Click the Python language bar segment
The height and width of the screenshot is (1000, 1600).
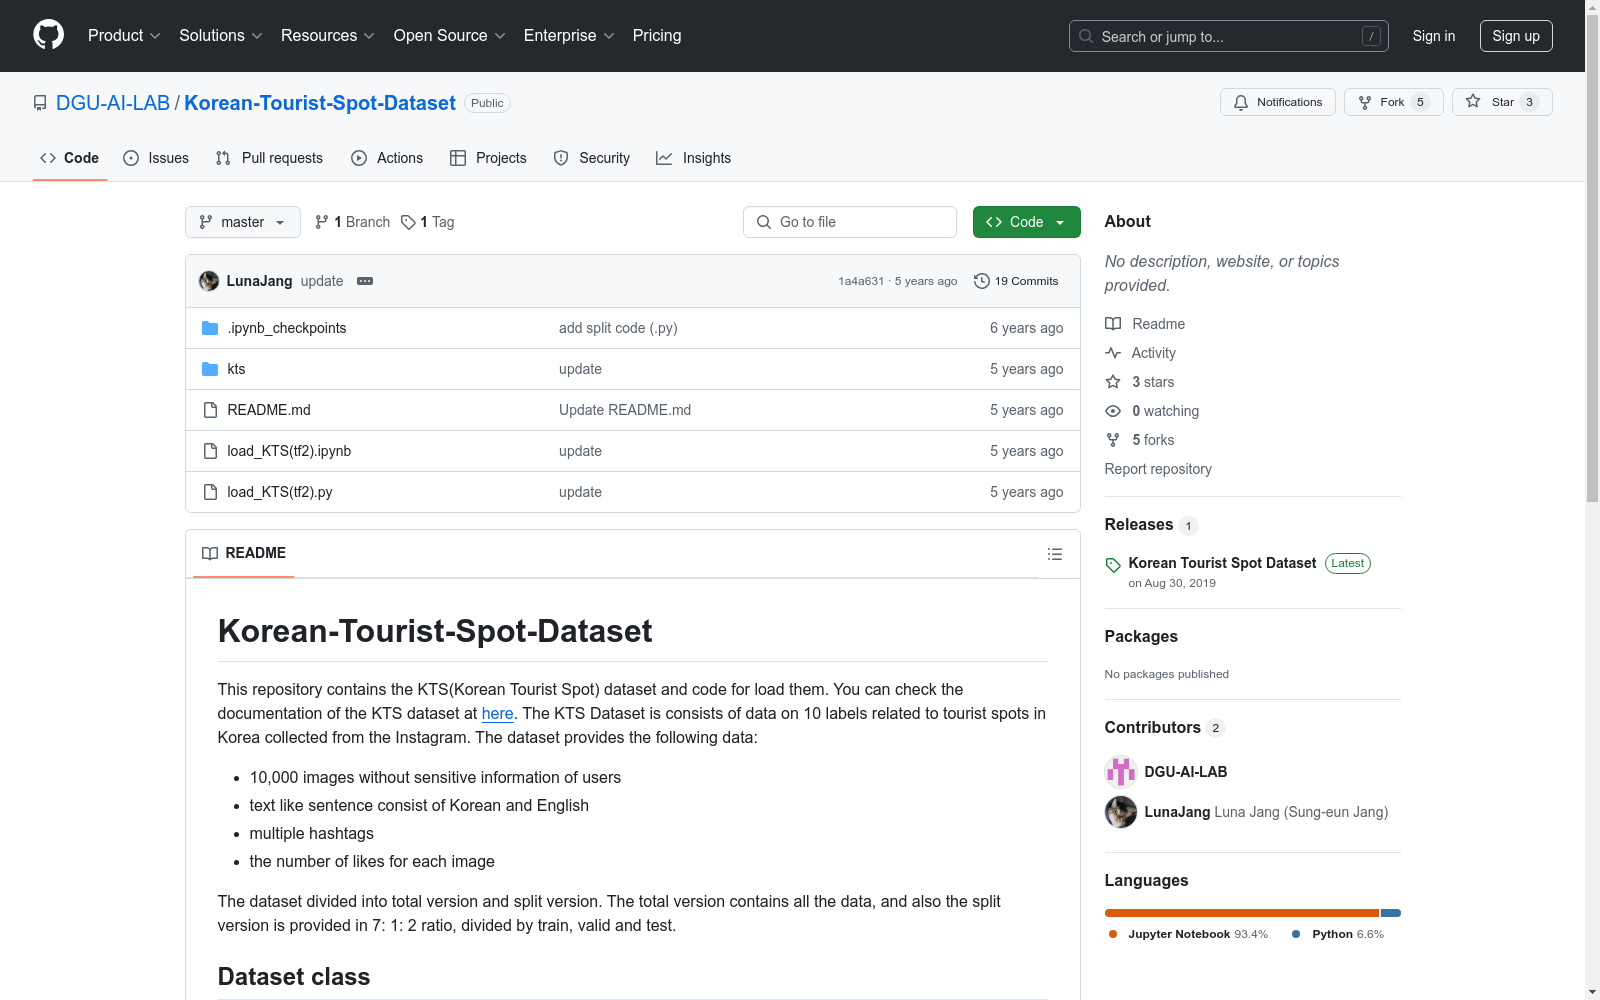click(x=1391, y=913)
